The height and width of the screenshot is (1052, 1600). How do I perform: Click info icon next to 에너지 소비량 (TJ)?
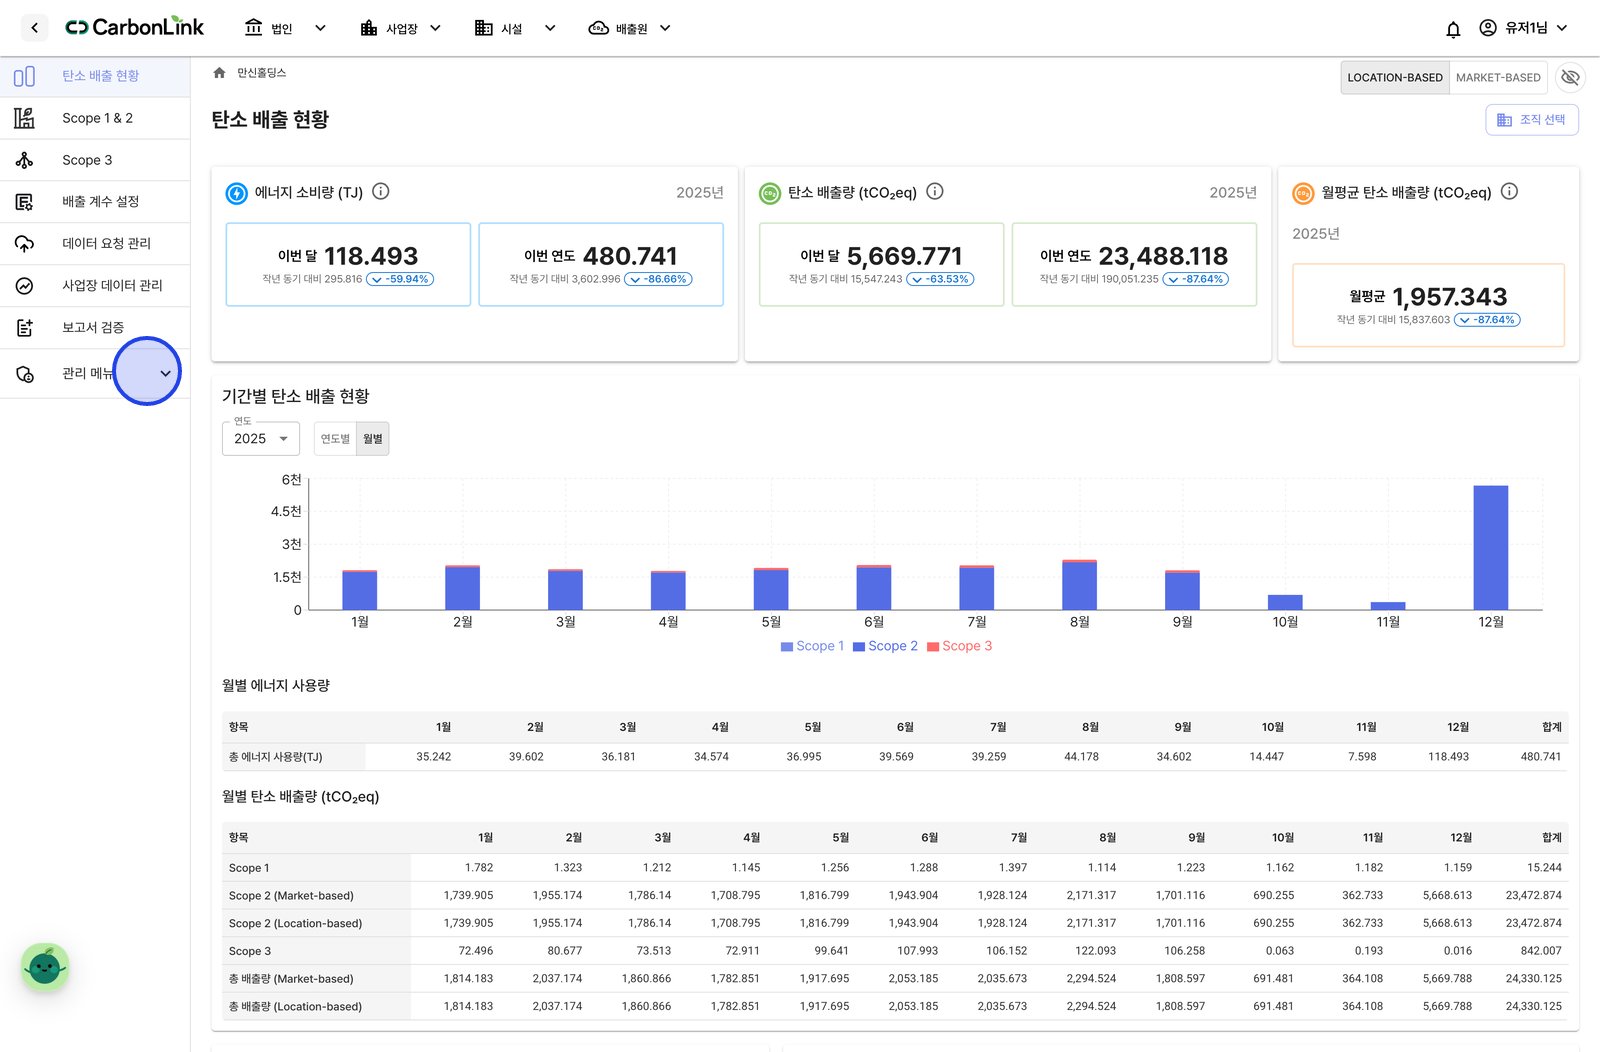click(x=381, y=191)
